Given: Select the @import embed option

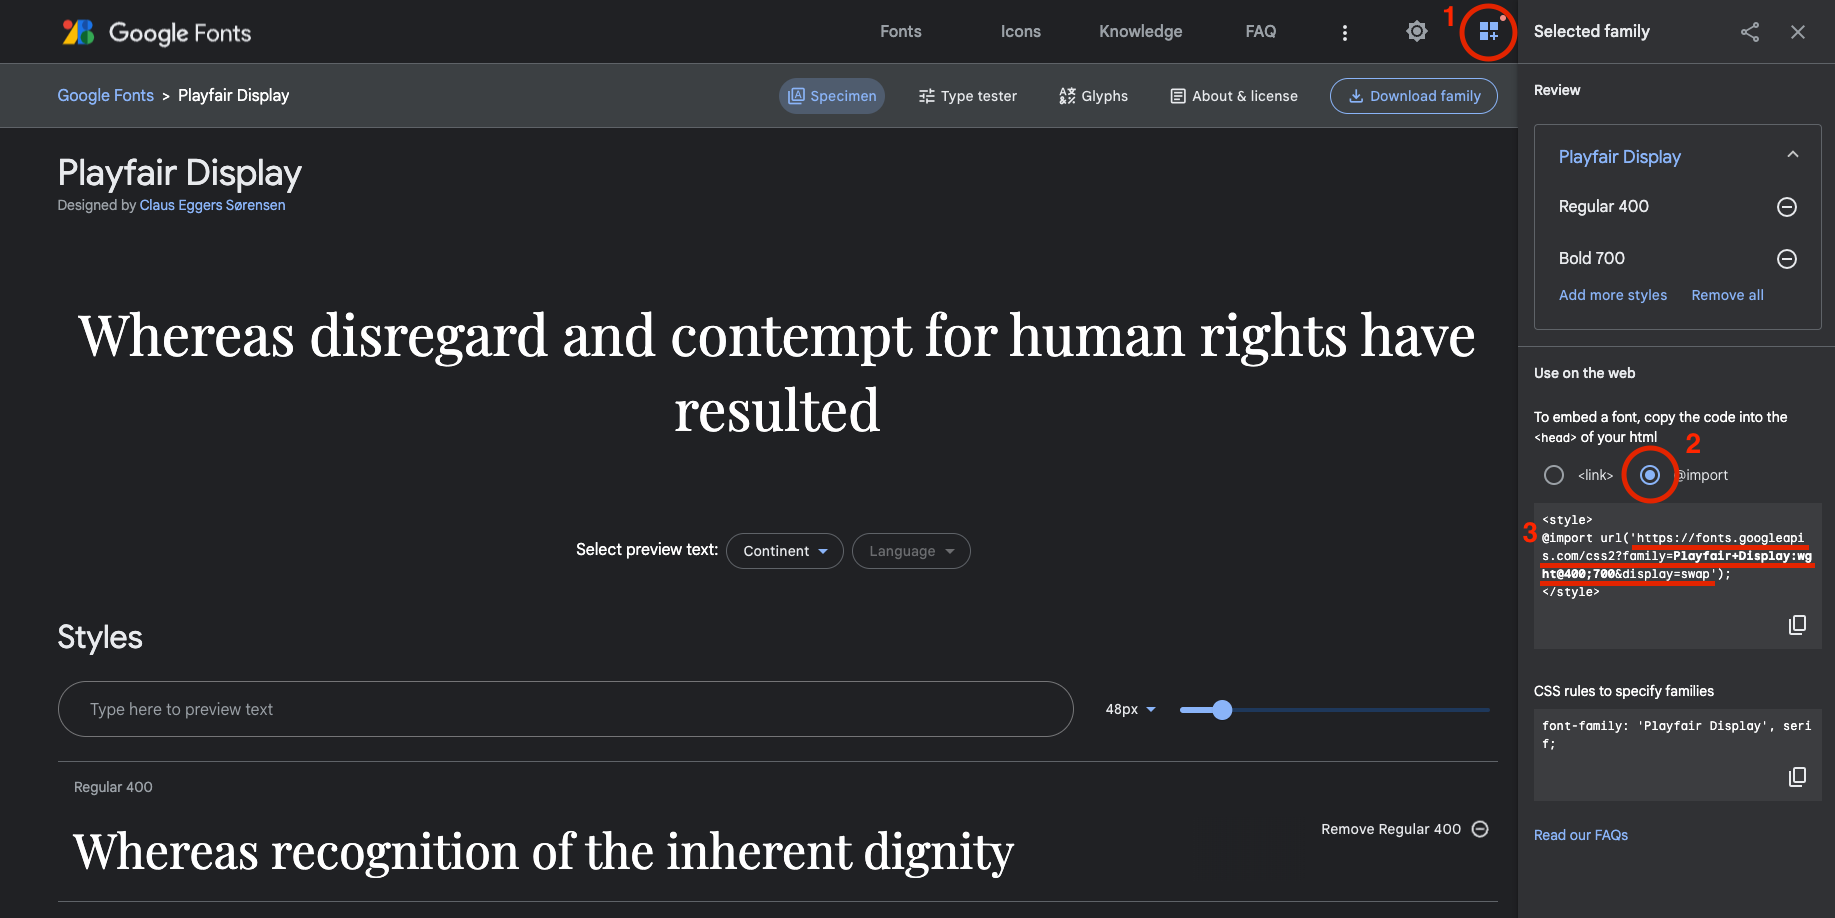Looking at the screenshot, I should click(x=1650, y=475).
